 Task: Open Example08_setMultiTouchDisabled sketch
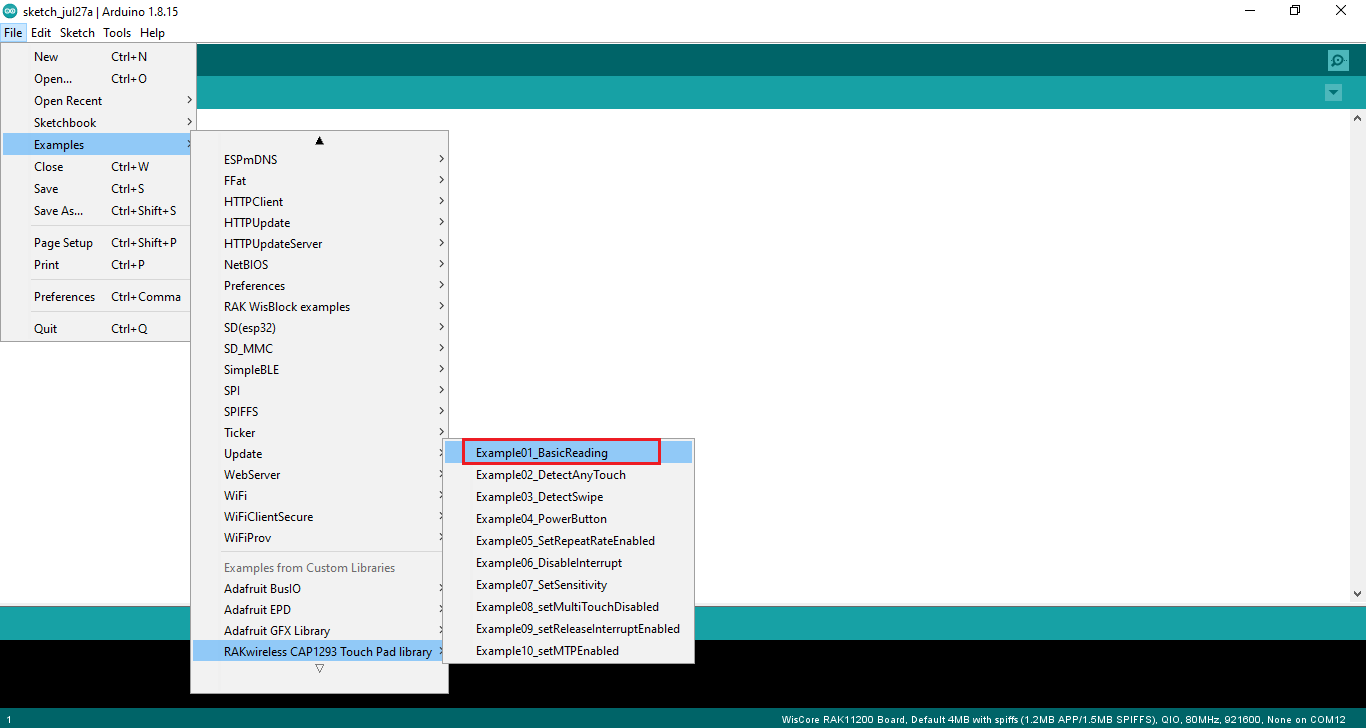click(x=568, y=607)
